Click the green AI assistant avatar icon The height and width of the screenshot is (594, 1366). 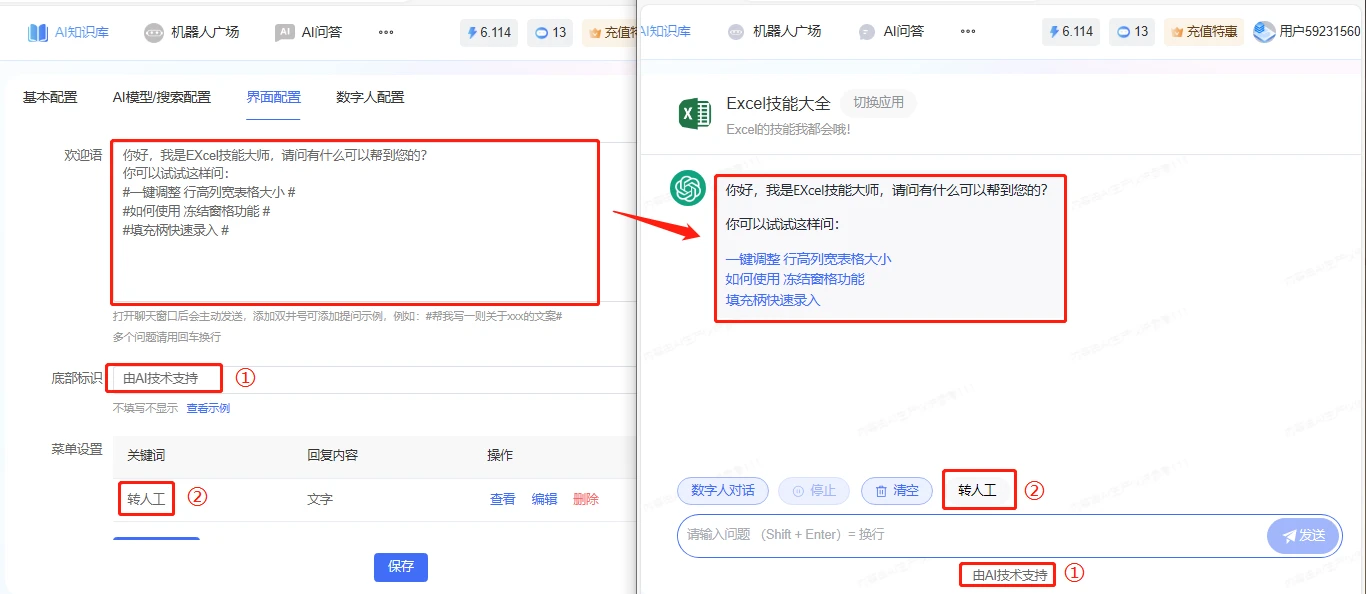688,188
